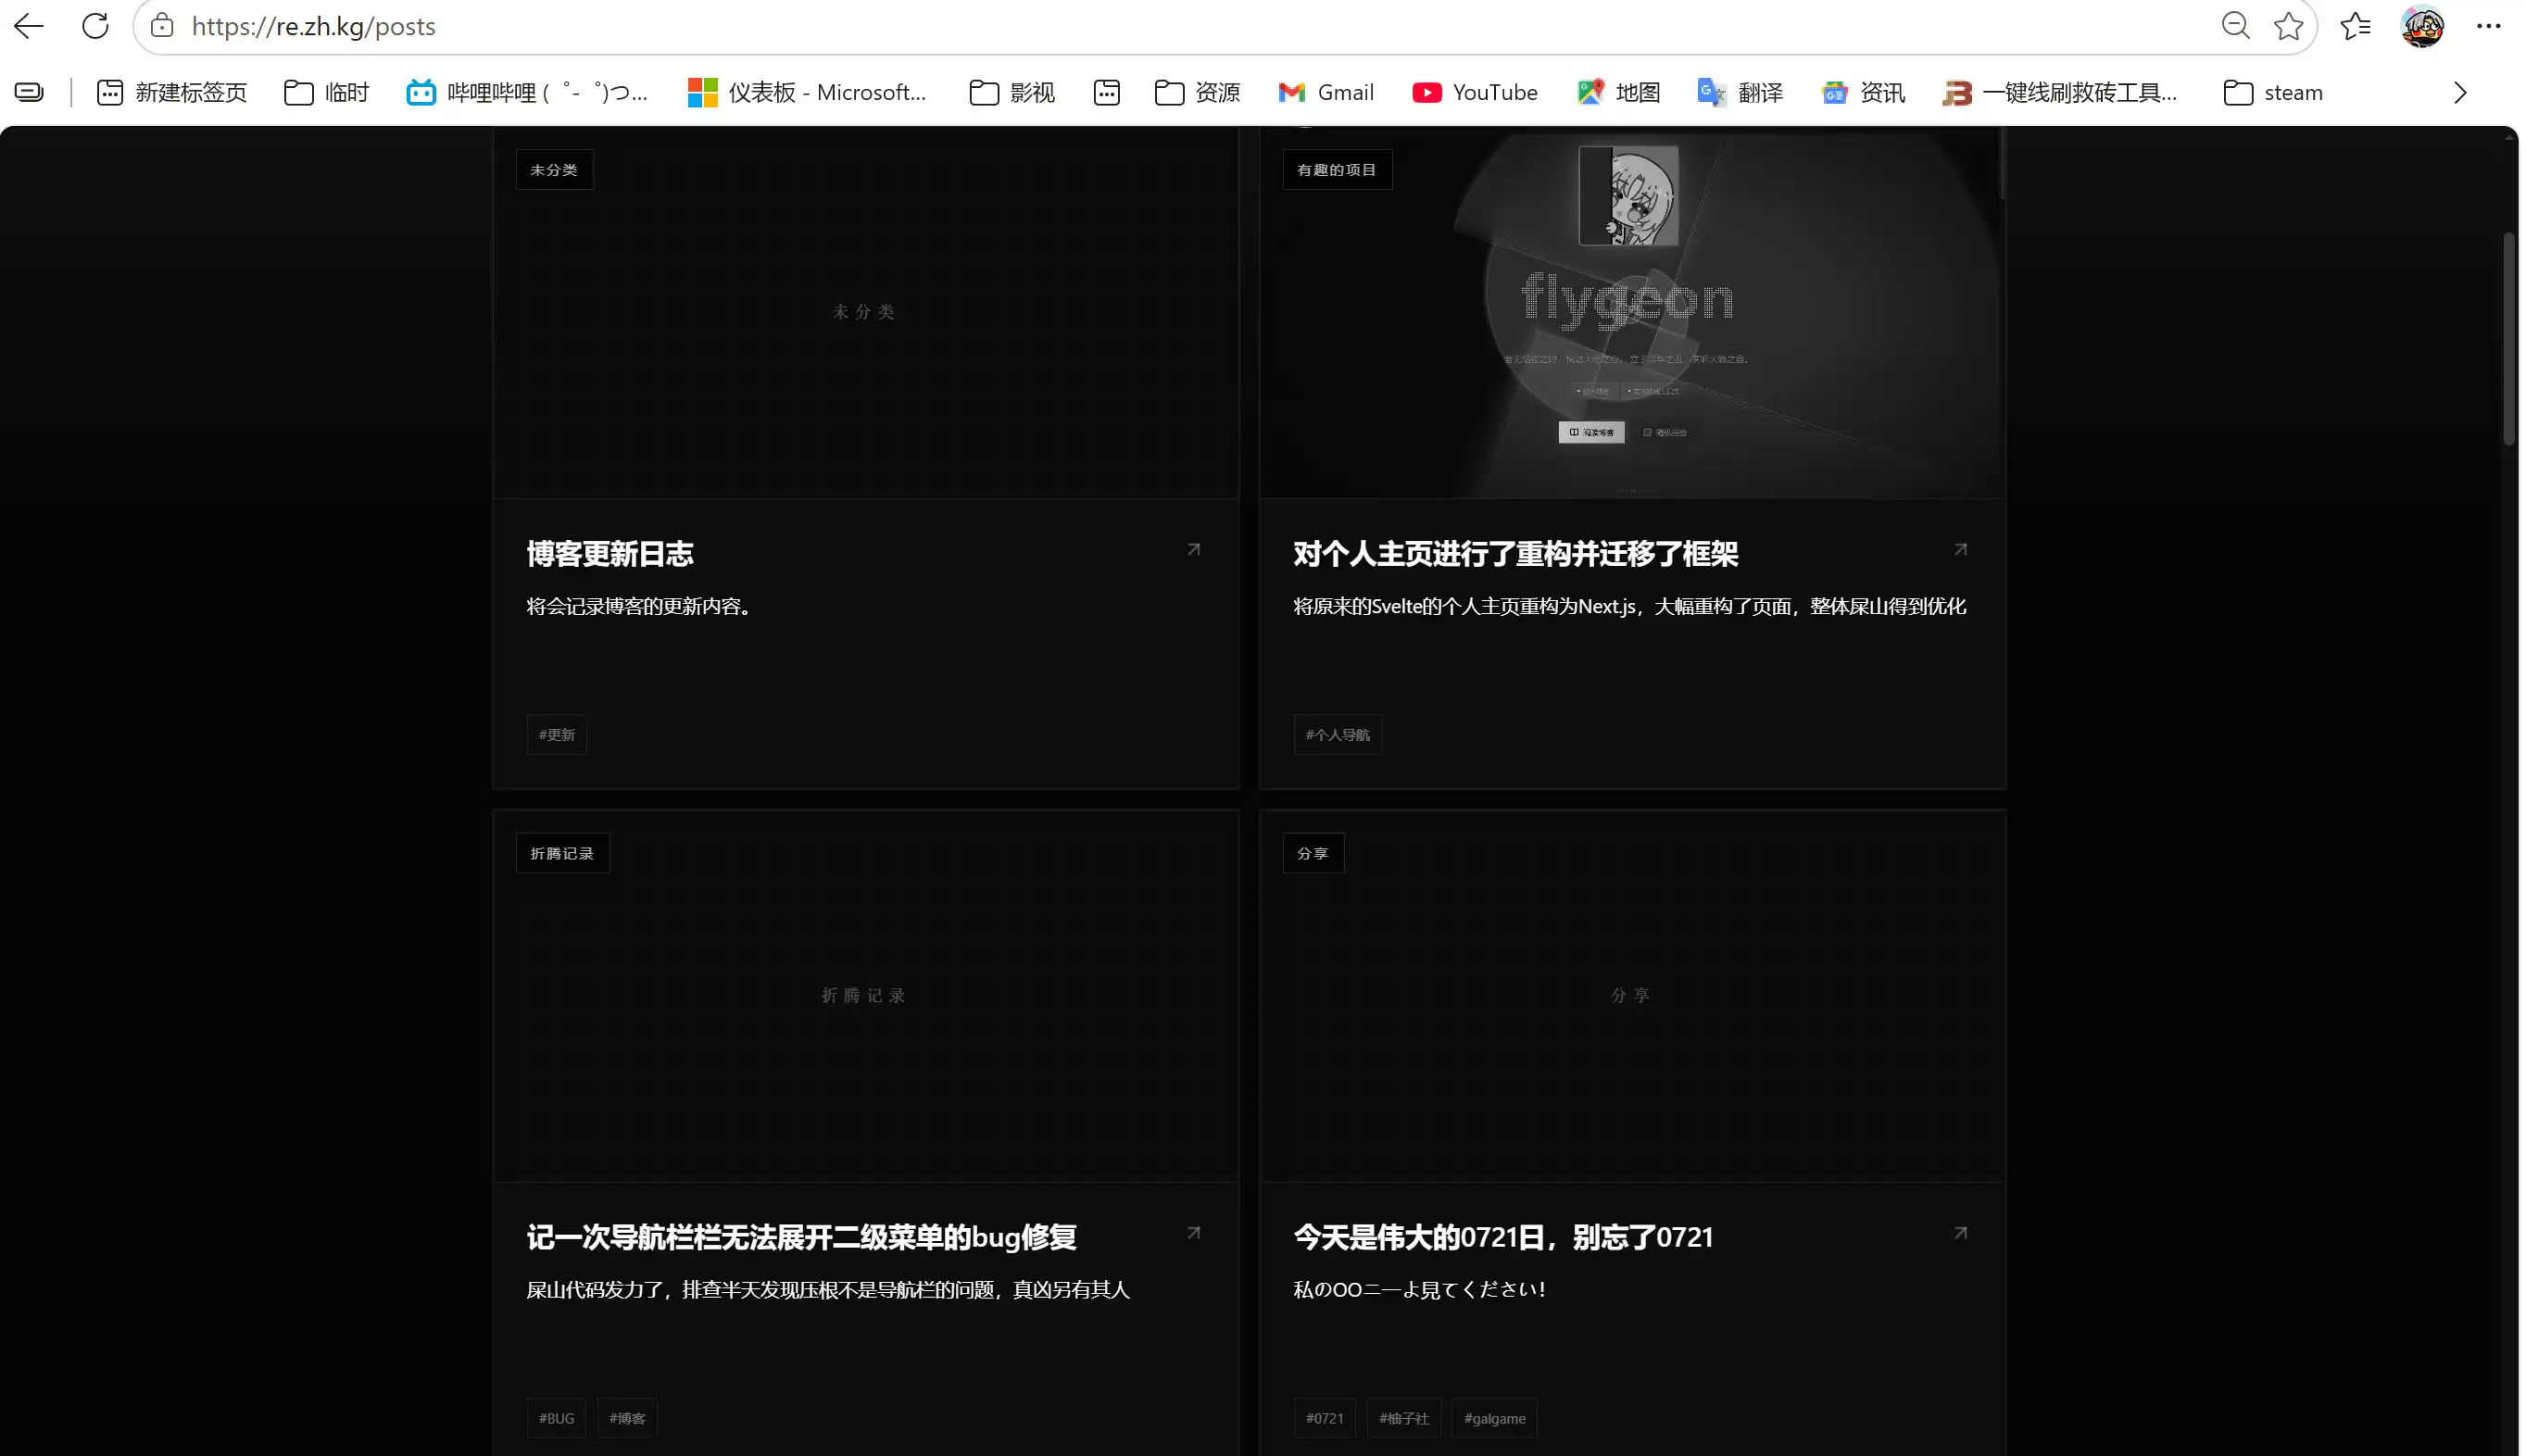Click description starting 屎山代码发力了
The width and height of the screenshot is (2526, 1456).
(828, 1290)
